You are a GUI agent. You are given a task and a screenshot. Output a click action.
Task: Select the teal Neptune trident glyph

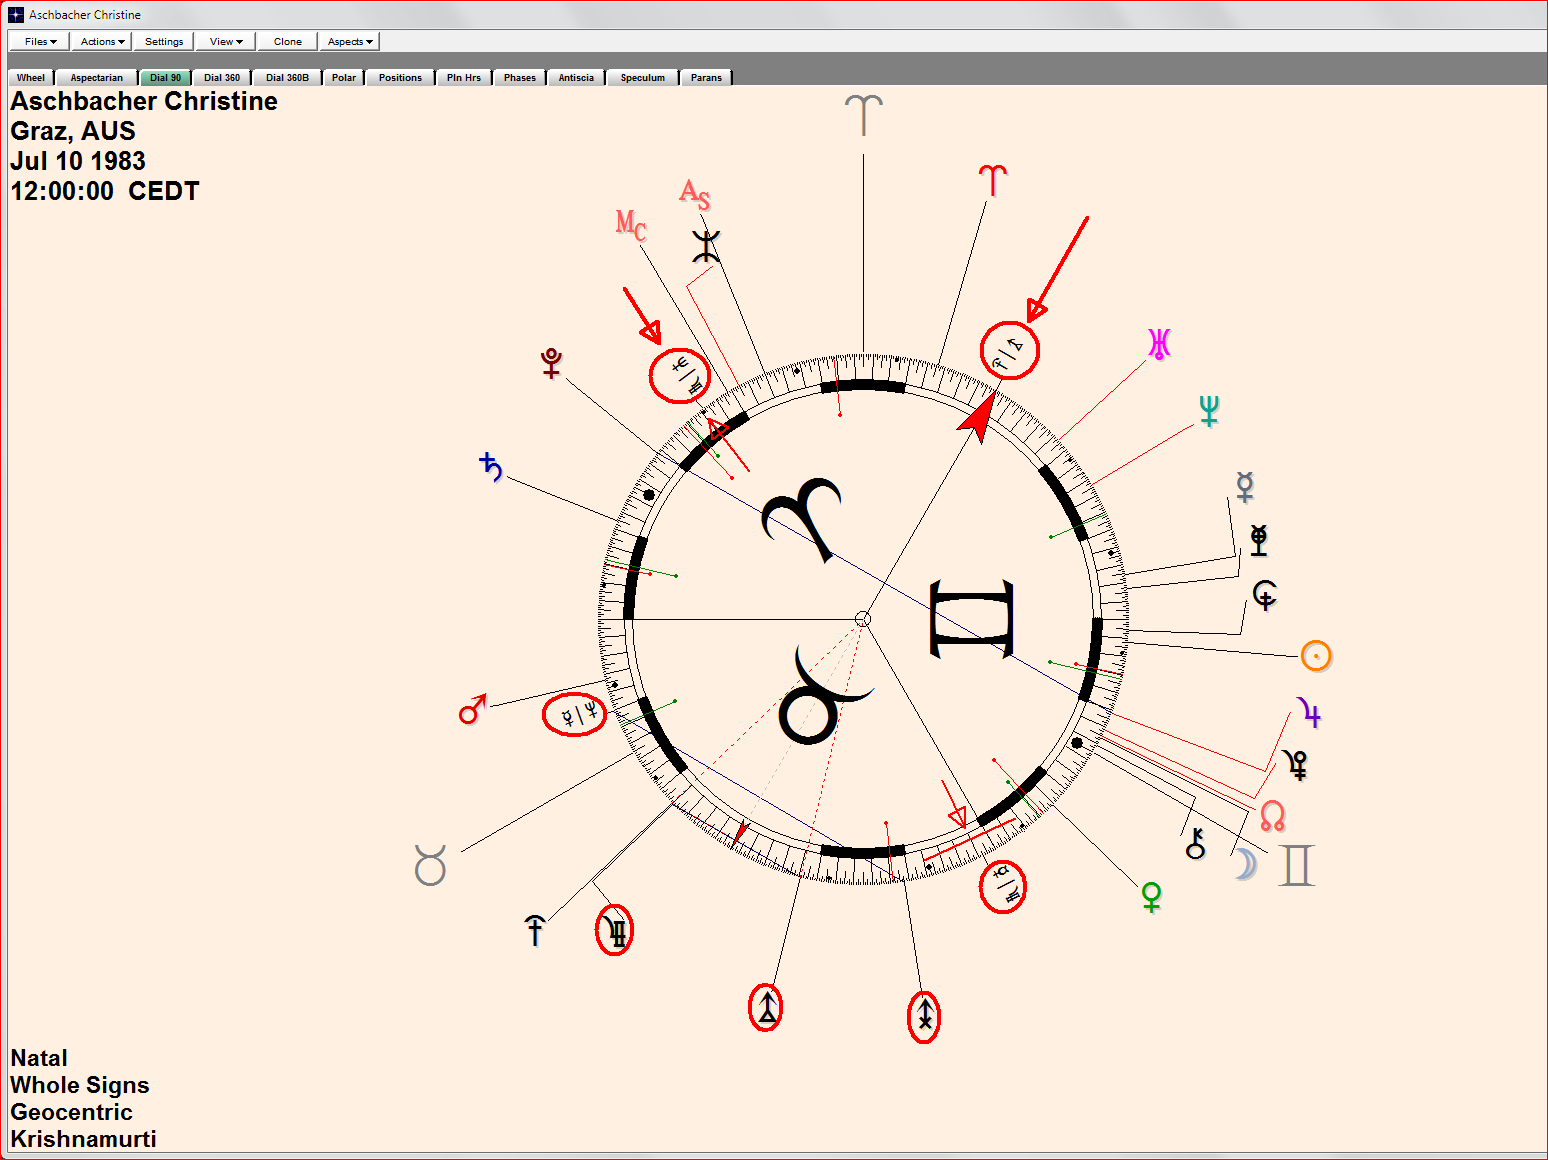[x=1210, y=410]
